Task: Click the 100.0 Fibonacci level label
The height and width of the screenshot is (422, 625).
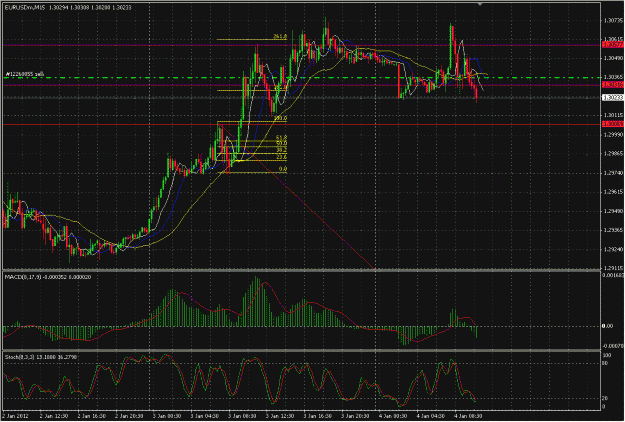Action: tap(281, 118)
